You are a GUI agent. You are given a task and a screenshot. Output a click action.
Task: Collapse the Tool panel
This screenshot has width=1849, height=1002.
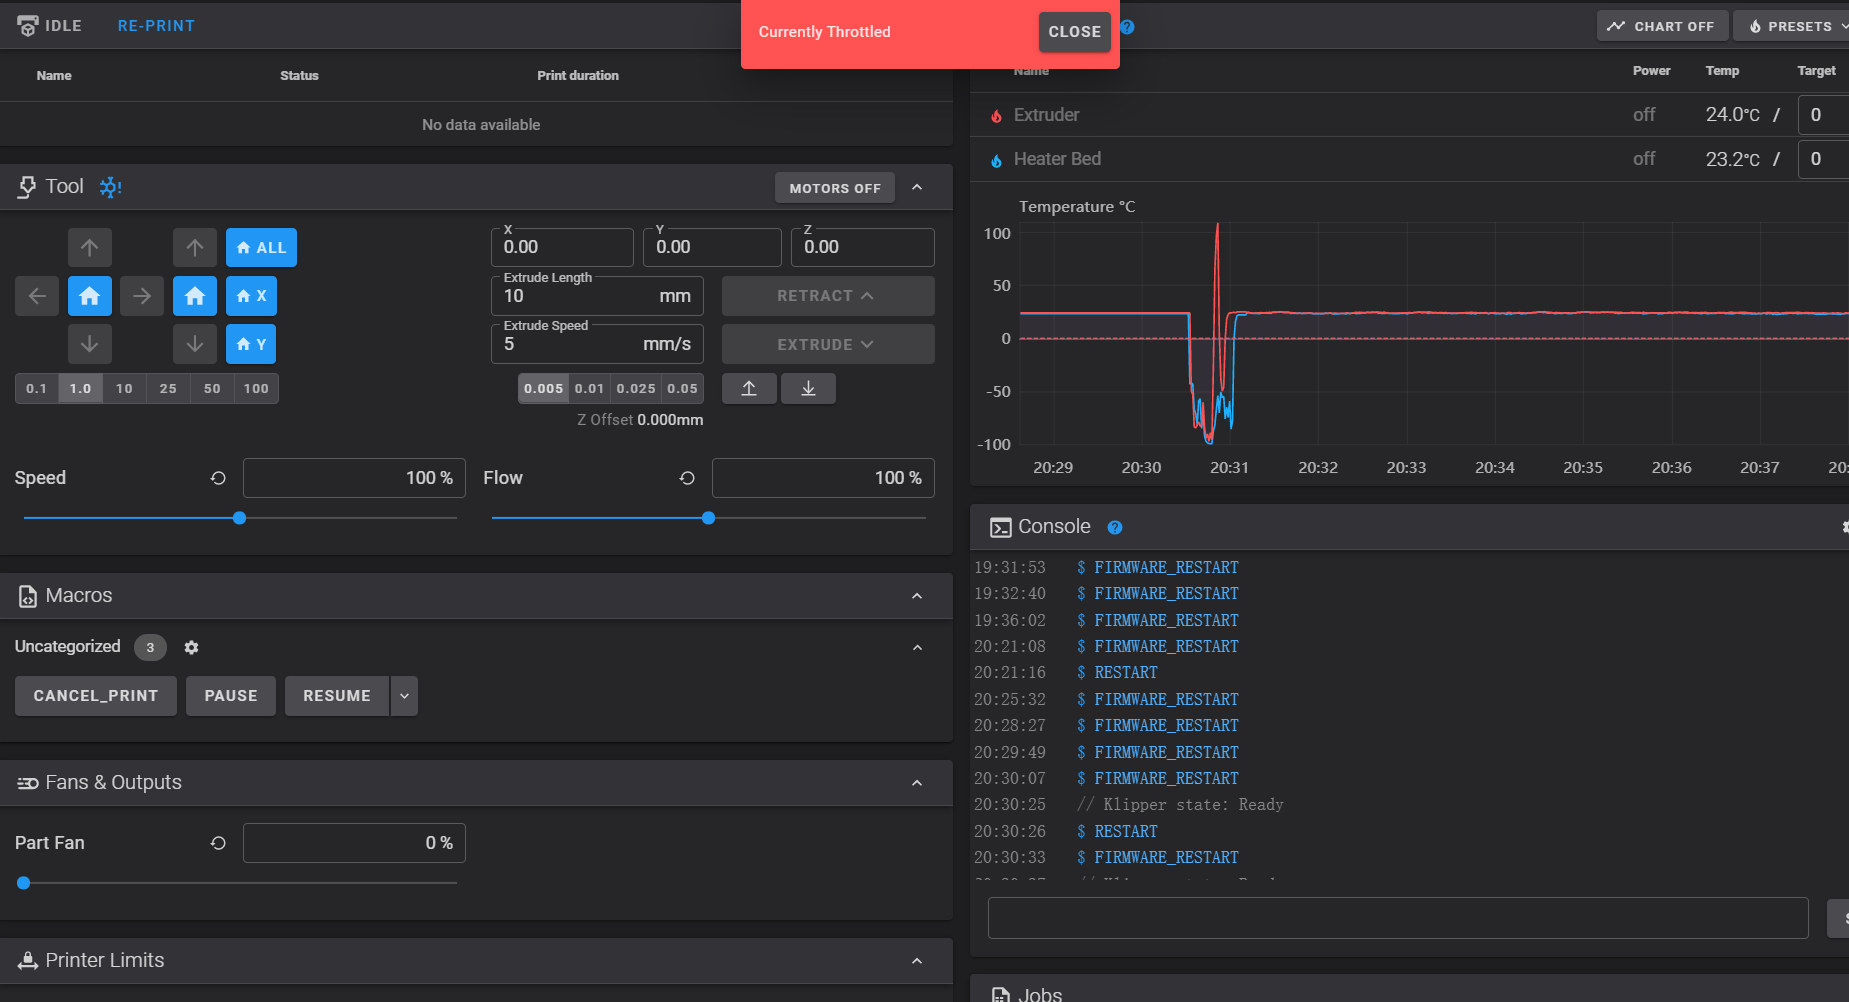[x=917, y=188]
